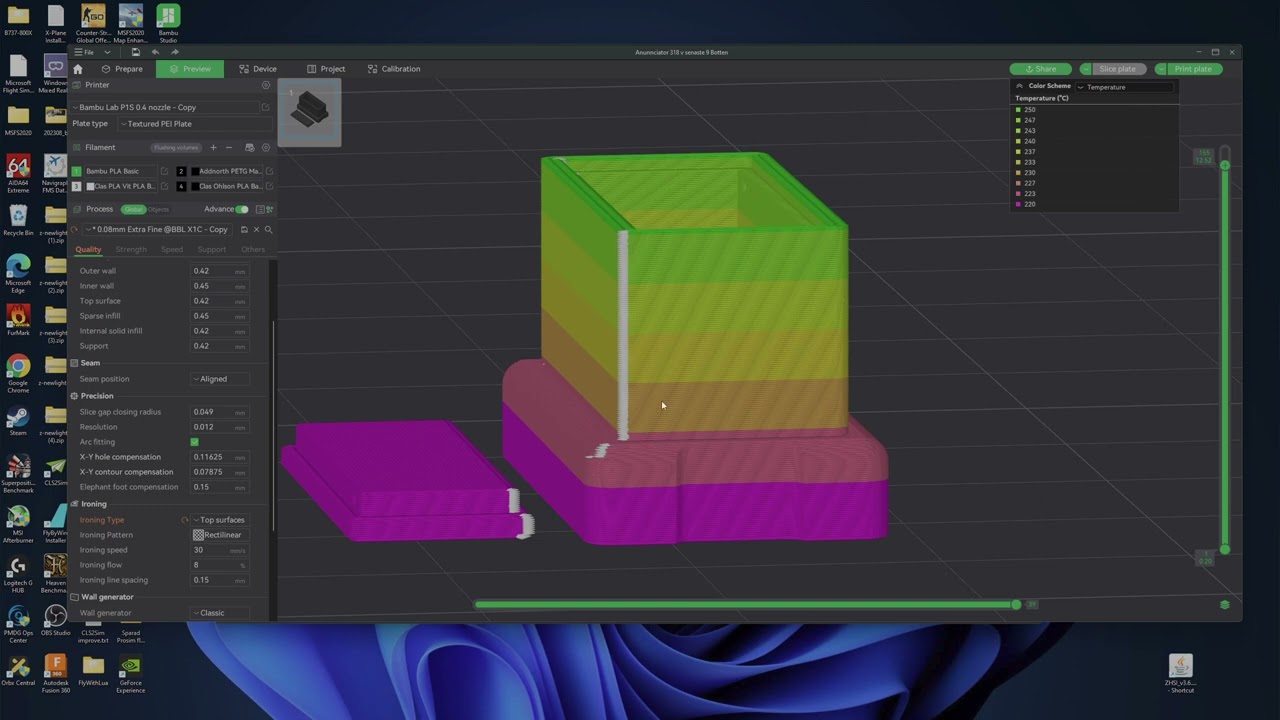Go to the Home page icon
Viewport: 1280px width, 720px height.
(78, 69)
